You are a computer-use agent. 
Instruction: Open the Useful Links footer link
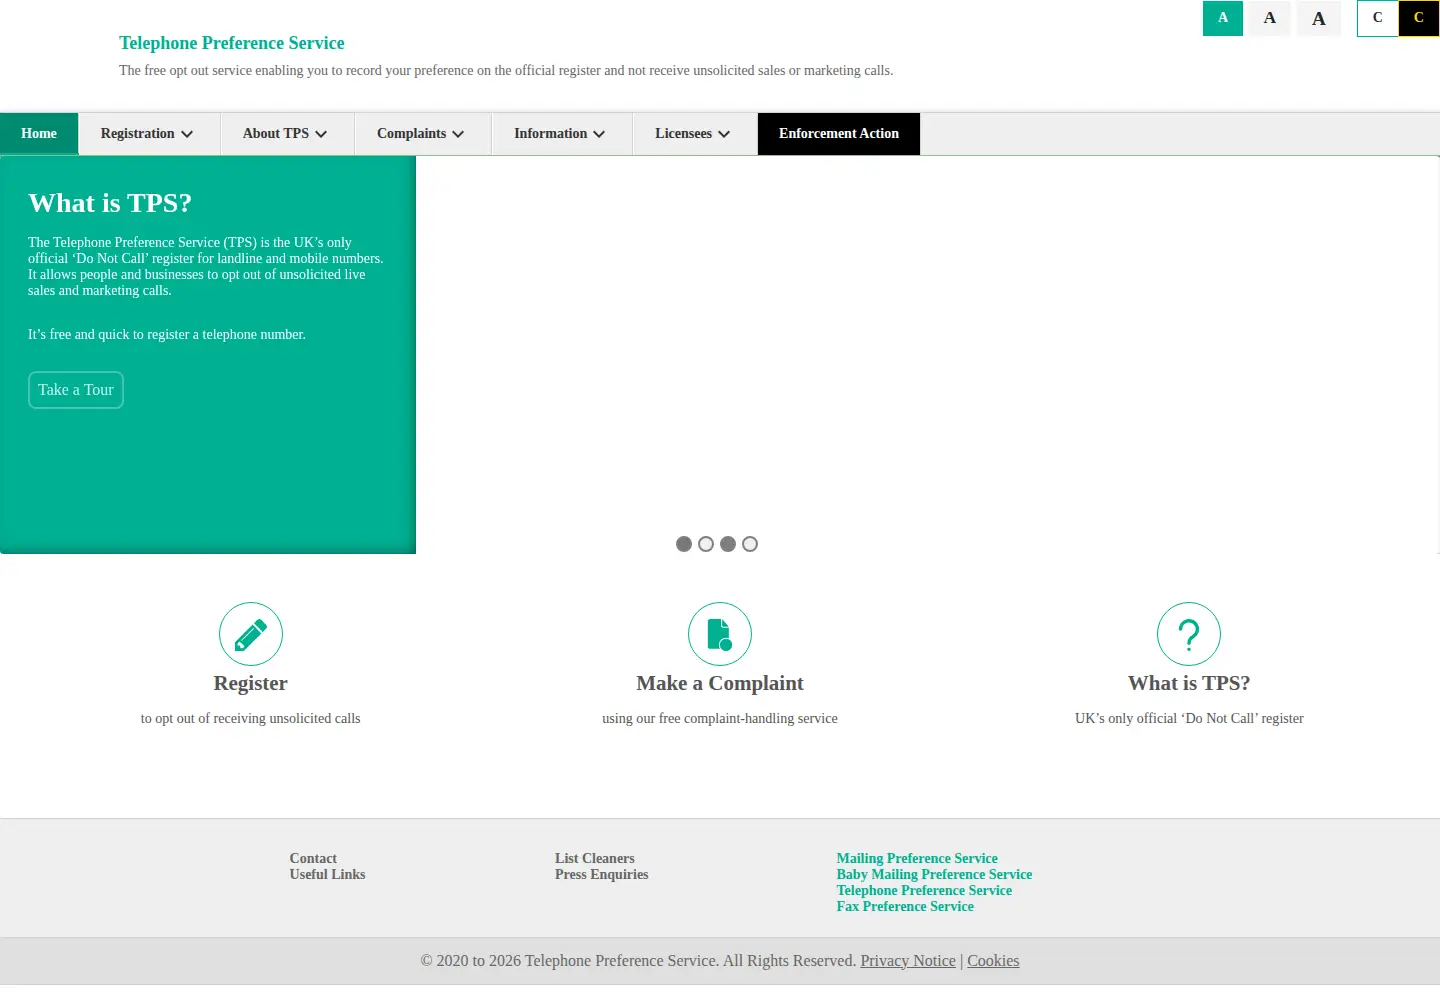pos(328,874)
